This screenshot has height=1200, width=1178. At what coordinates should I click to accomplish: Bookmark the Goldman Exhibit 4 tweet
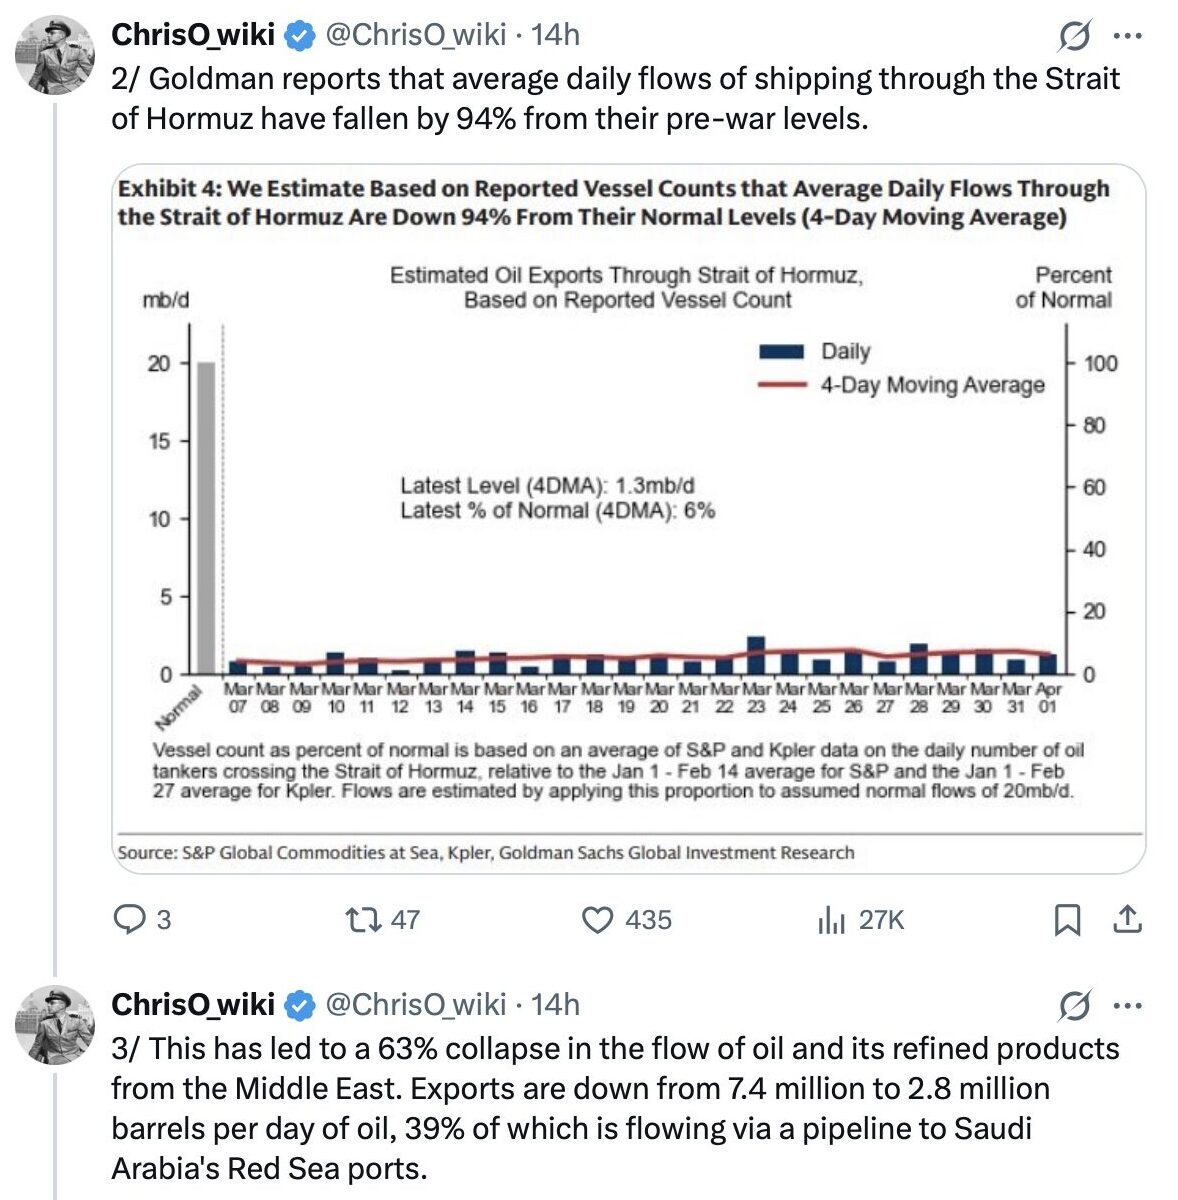(x=1067, y=919)
